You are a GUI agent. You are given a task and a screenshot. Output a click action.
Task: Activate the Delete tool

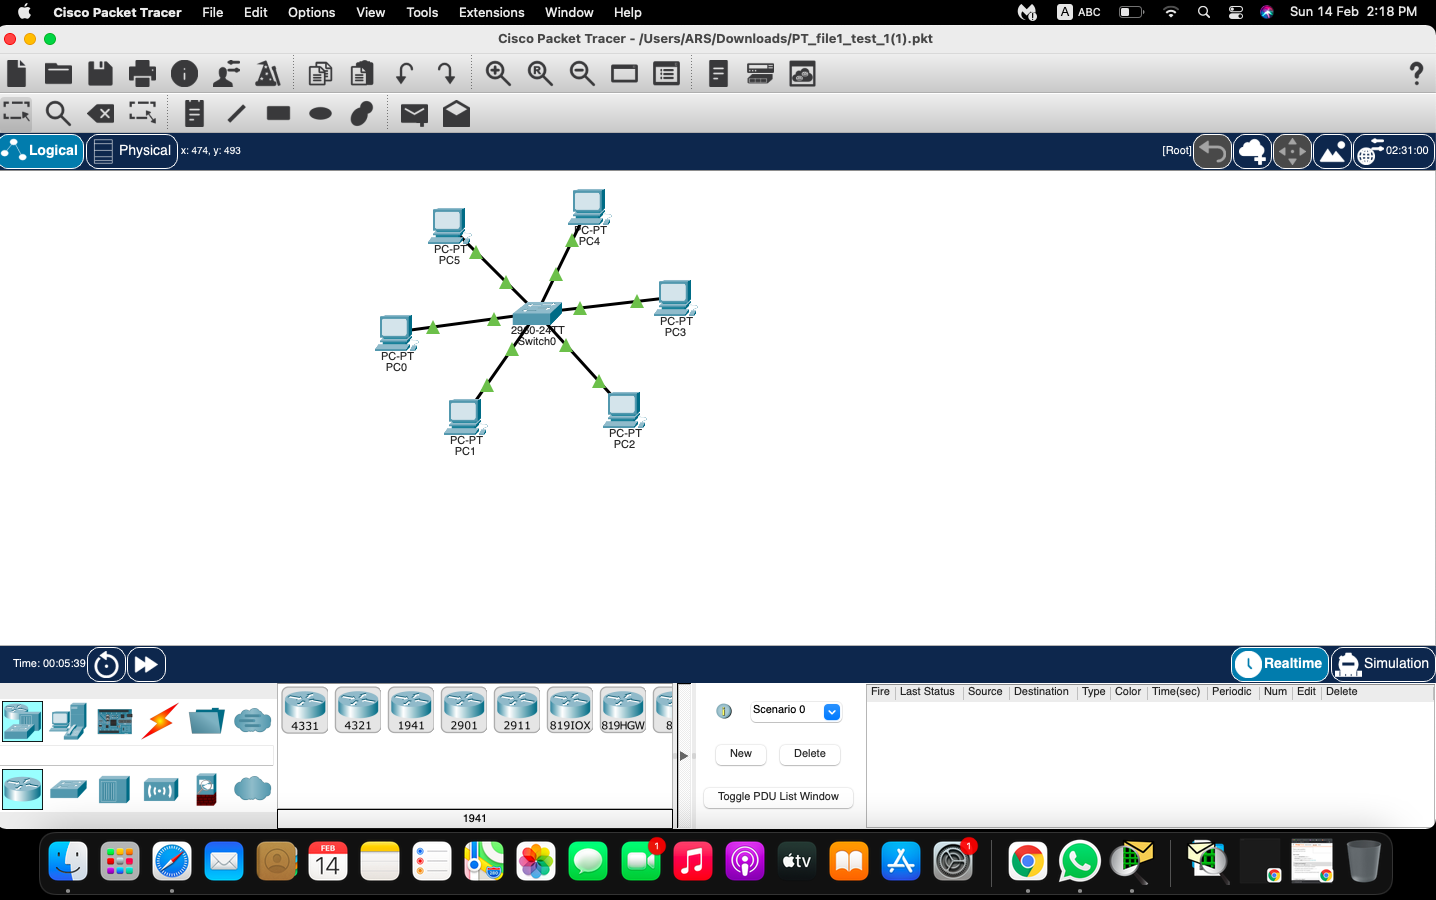pos(100,114)
